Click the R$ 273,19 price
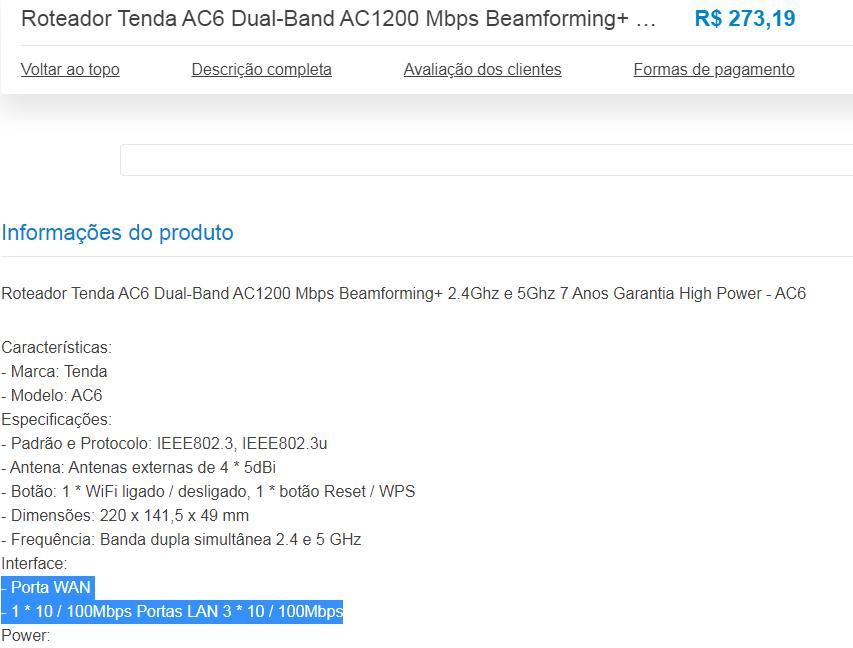The height and width of the screenshot is (648, 853). (x=745, y=18)
